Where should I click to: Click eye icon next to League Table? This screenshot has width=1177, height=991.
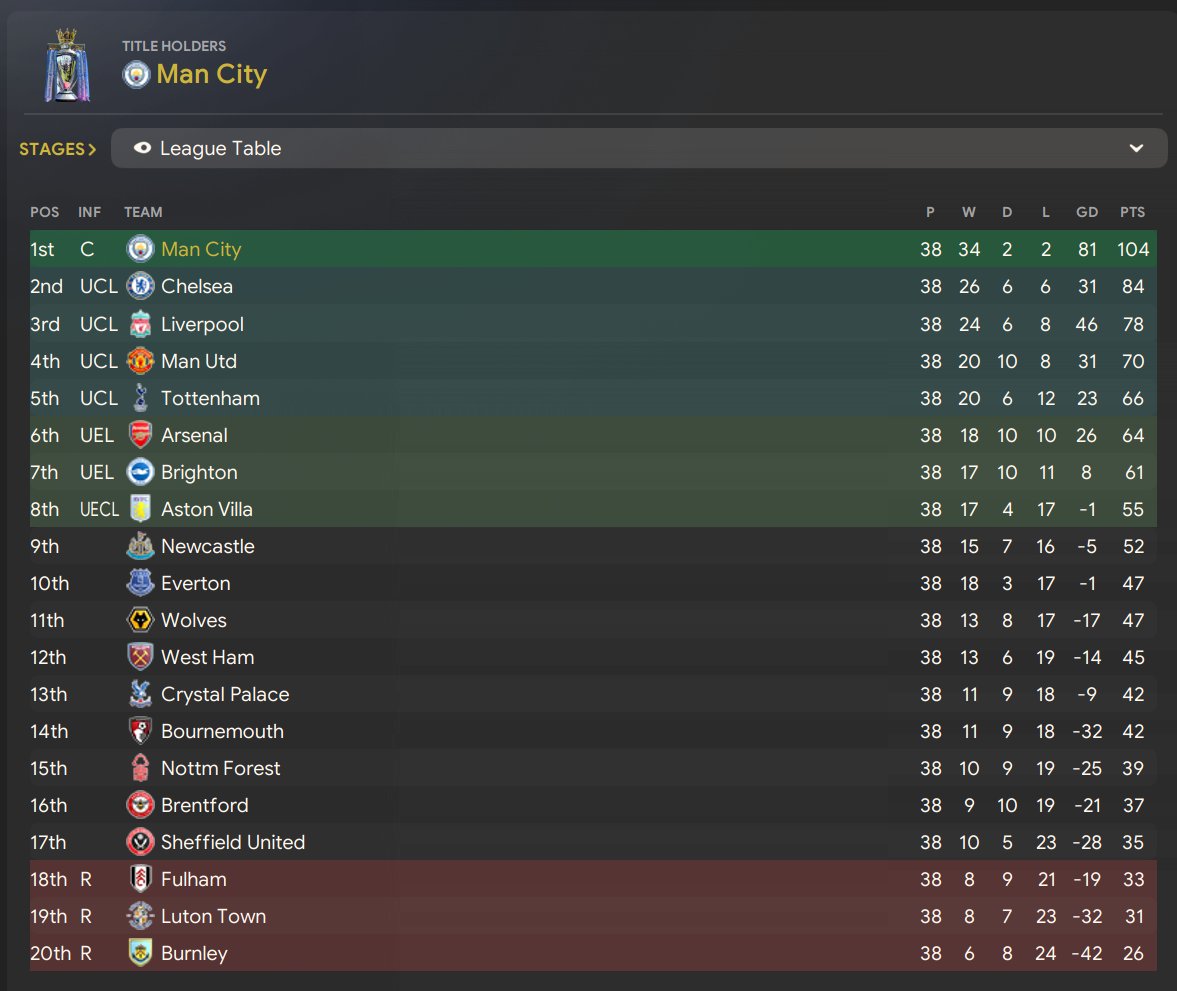coord(142,148)
